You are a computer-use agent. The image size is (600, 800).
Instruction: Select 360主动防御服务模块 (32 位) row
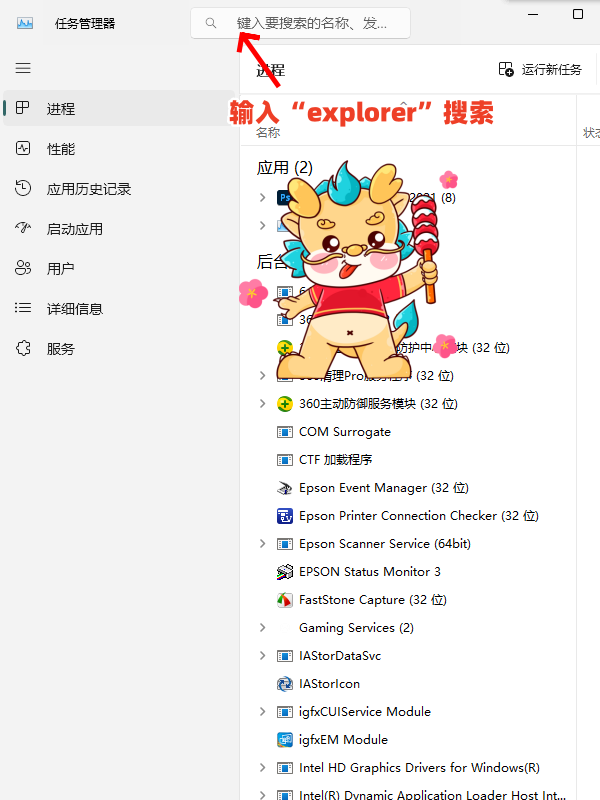(x=408, y=404)
